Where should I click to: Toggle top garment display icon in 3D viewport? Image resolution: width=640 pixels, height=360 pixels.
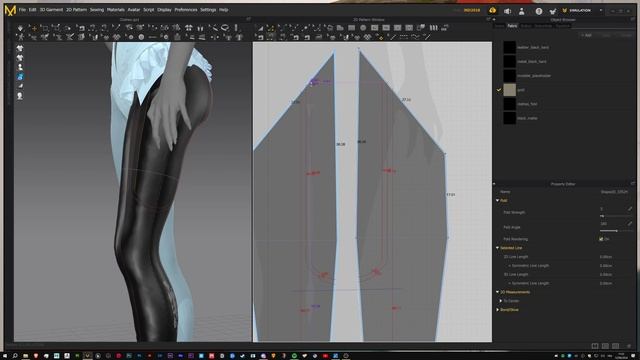(x=20, y=48)
